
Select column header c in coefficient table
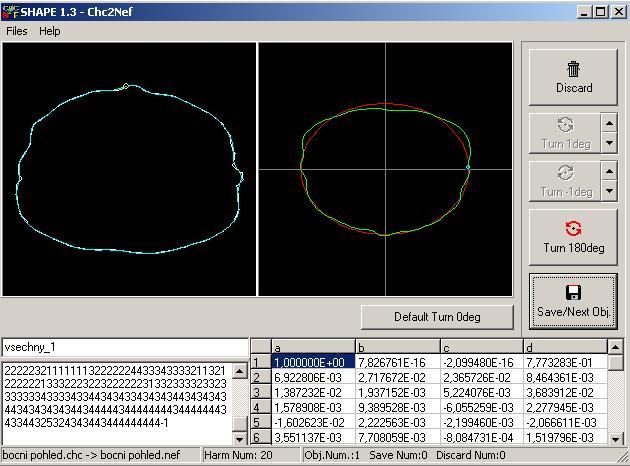click(x=481, y=347)
